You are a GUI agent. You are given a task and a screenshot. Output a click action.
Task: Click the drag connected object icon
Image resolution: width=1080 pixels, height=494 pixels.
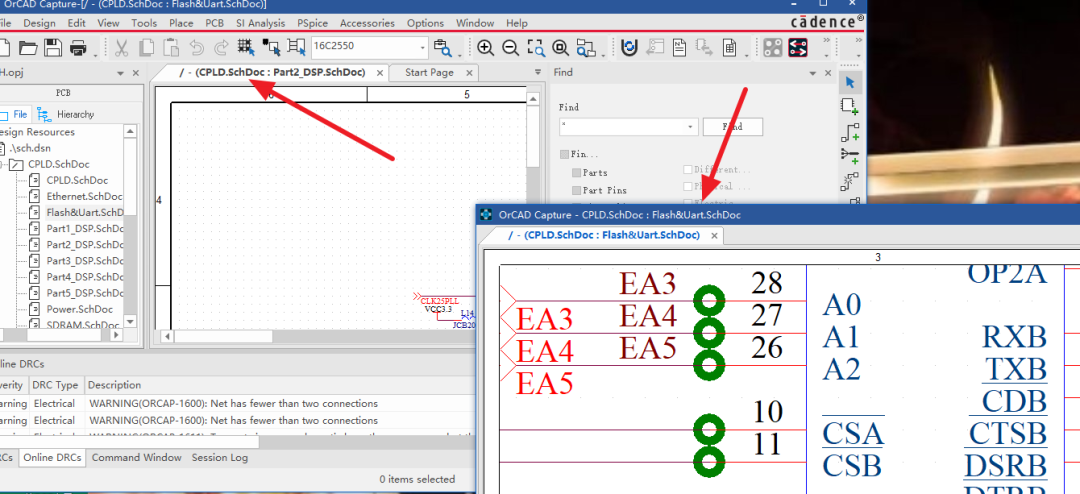pyautogui.click(x=296, y=48)
